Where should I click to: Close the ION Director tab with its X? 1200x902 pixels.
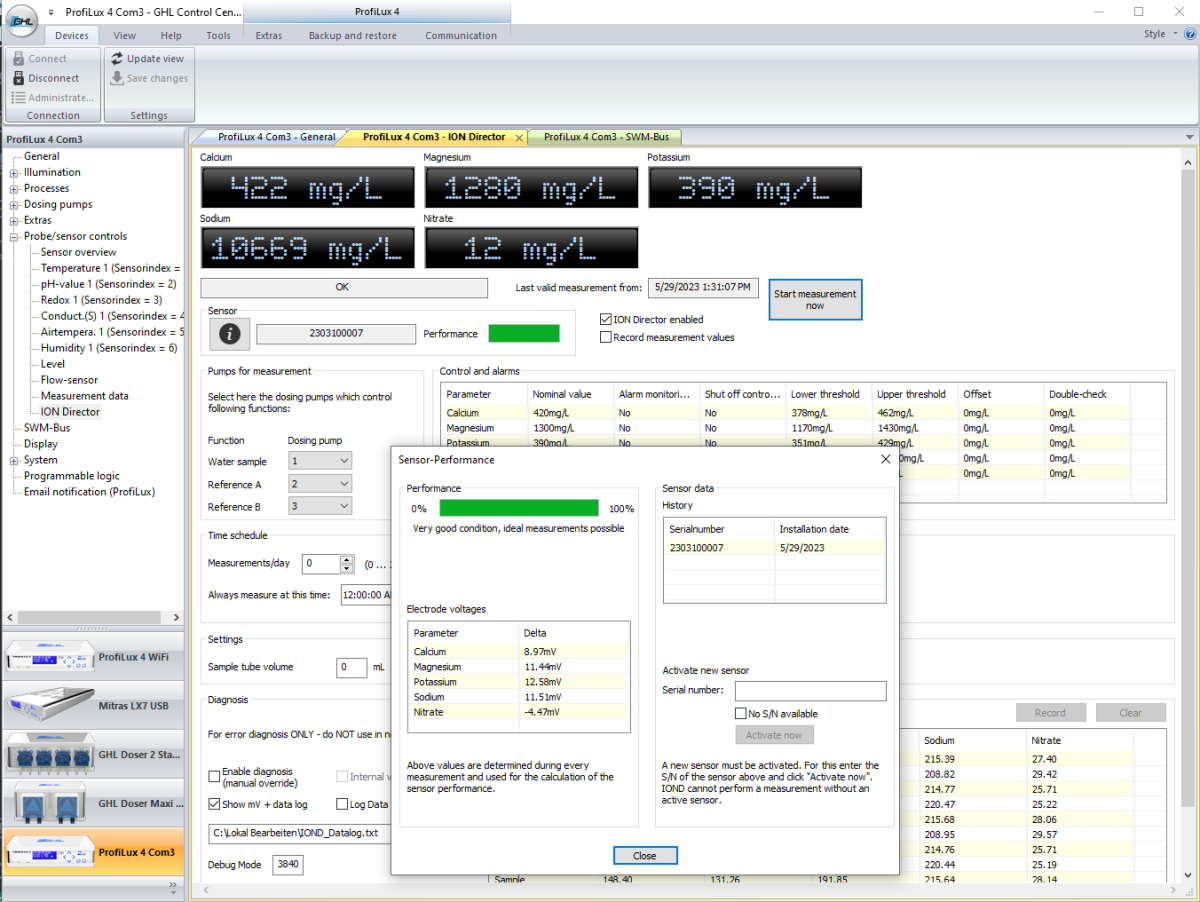point(518,137)
